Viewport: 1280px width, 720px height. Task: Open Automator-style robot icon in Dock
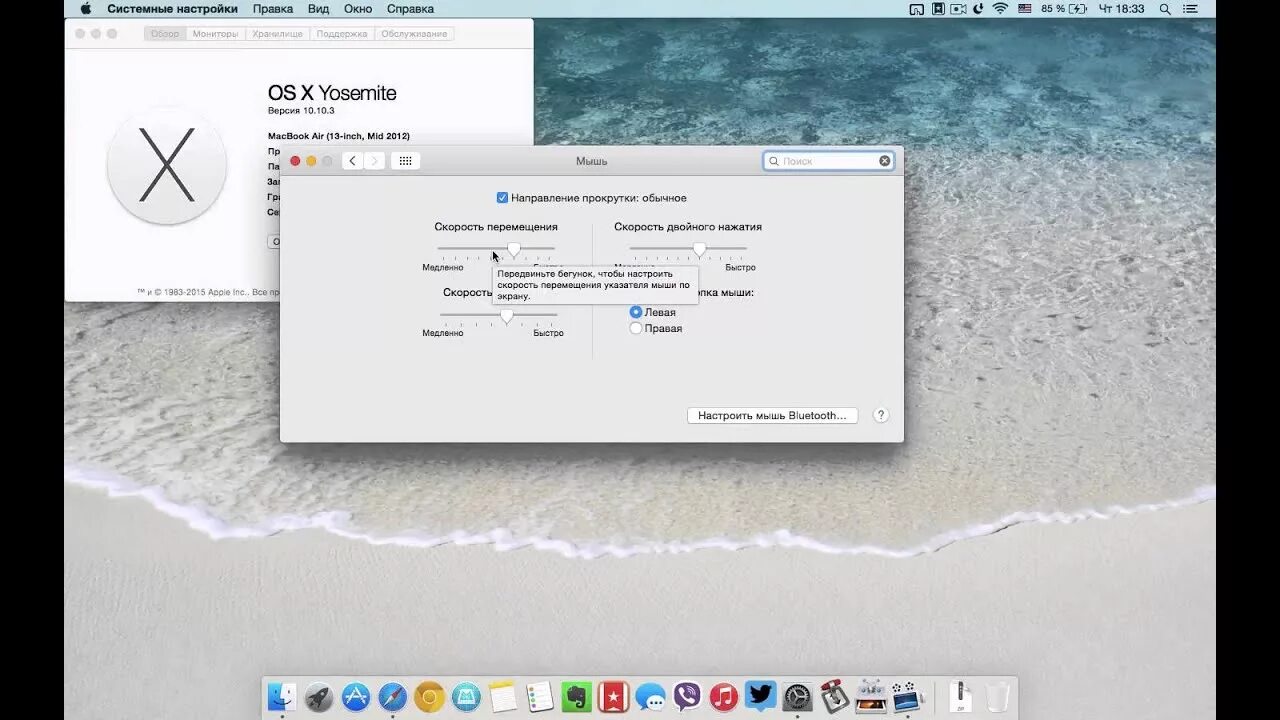(834, 696)
